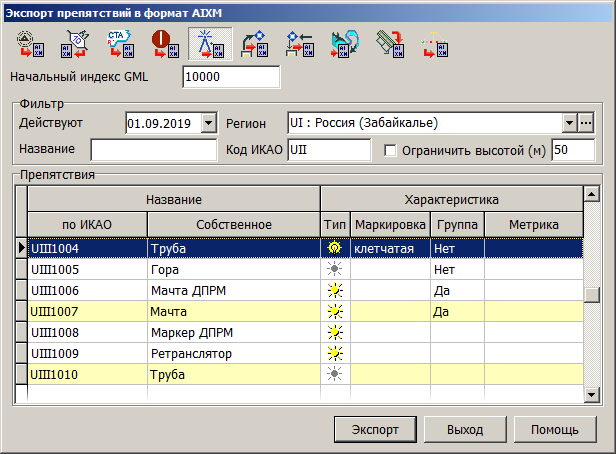Click the Экспорт button

tap(375, 429)
